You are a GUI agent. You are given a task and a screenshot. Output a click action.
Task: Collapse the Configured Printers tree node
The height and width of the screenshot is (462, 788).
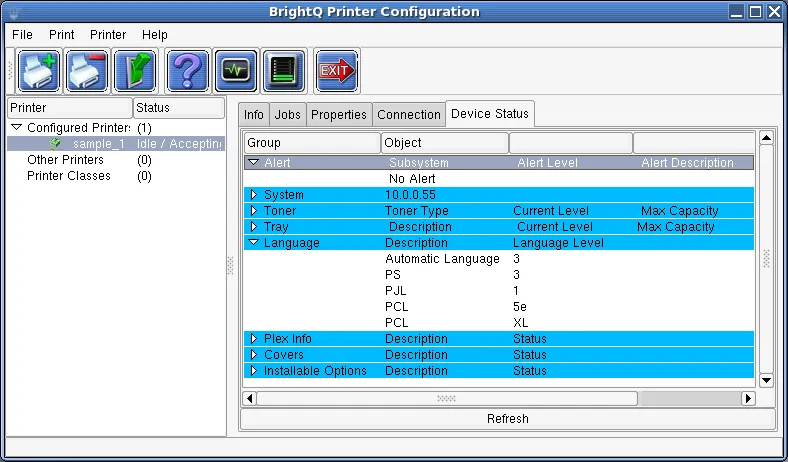point(17,127)
